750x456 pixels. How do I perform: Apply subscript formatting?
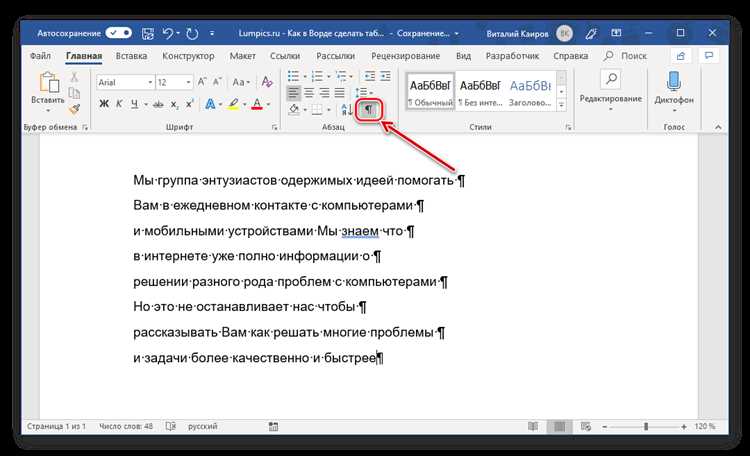tap(175, 104)
